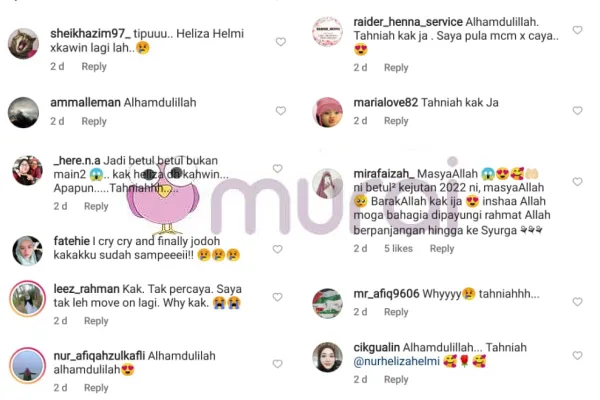The width and height of the screenshot is (600, 400).
Task: Like fatehie's comment about jodoh kakakku
Action: (277, 249)
